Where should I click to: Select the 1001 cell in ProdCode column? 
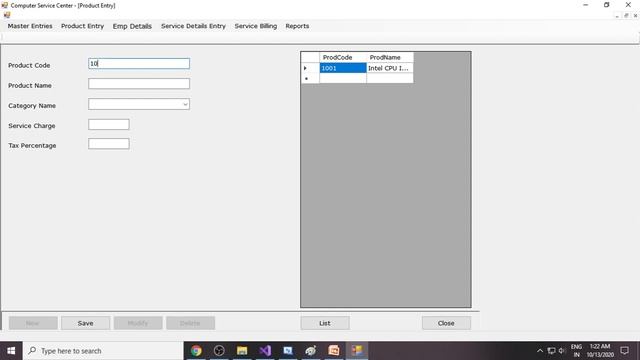click(343, 68)
